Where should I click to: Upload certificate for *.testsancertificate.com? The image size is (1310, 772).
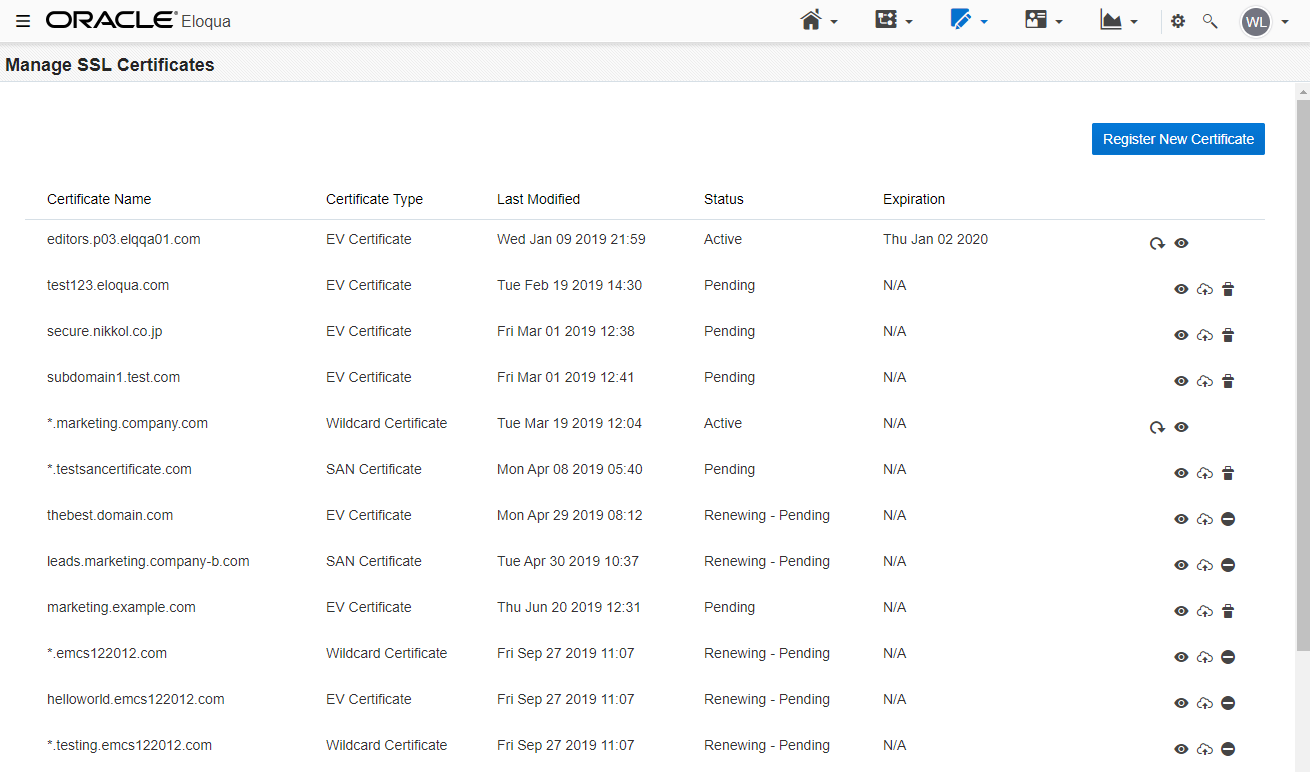1205,473
